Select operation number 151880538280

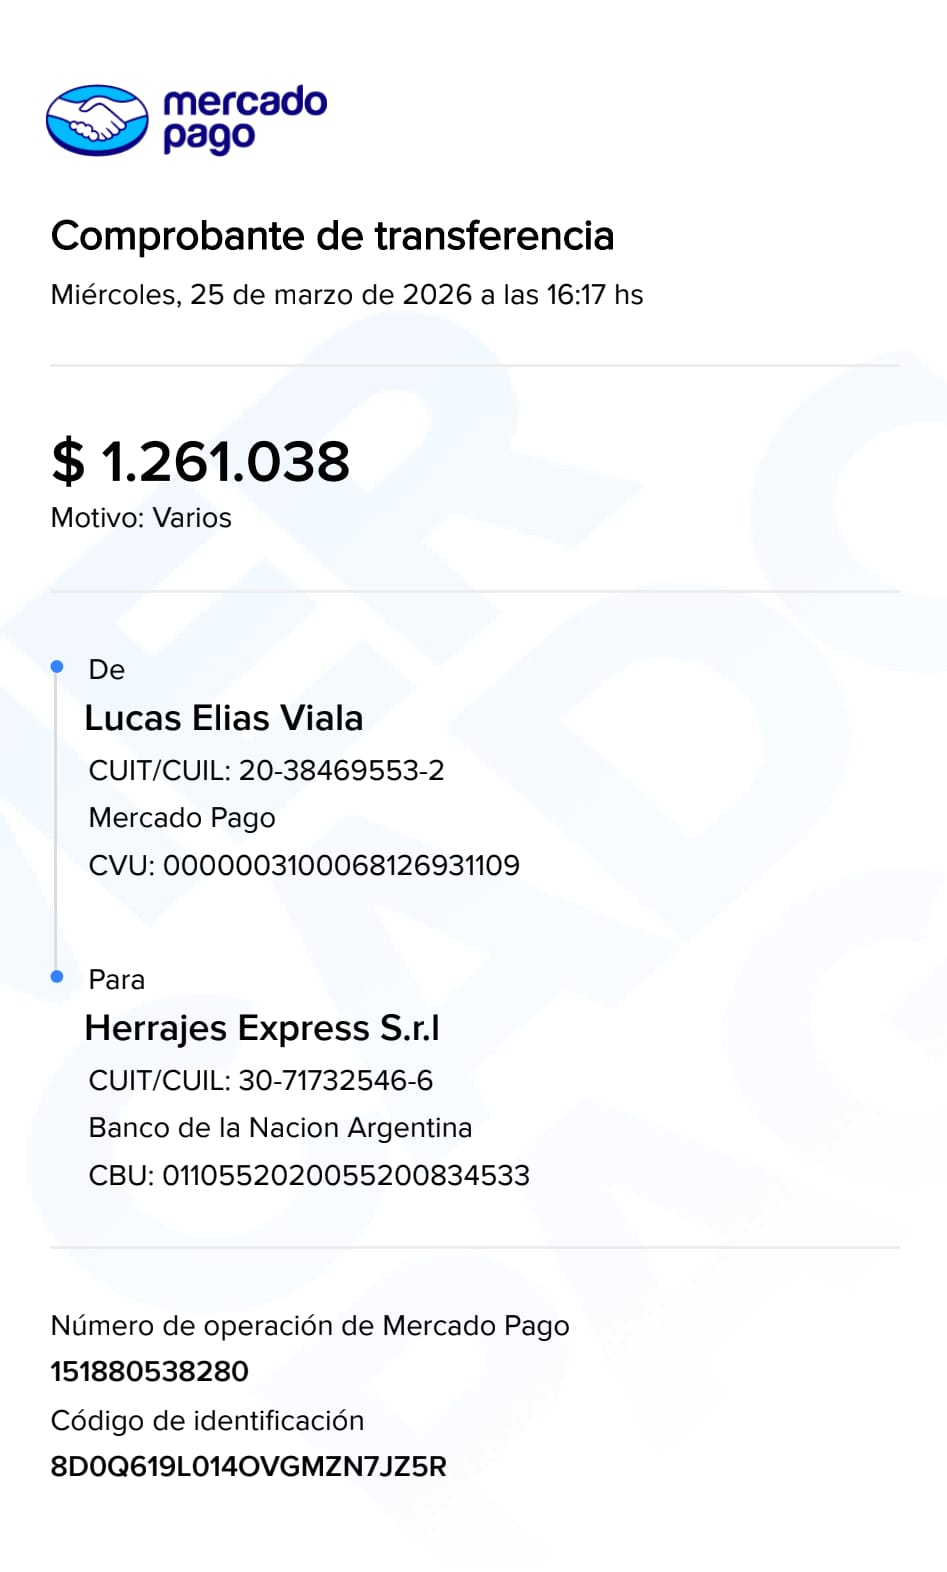point(149,1371)
